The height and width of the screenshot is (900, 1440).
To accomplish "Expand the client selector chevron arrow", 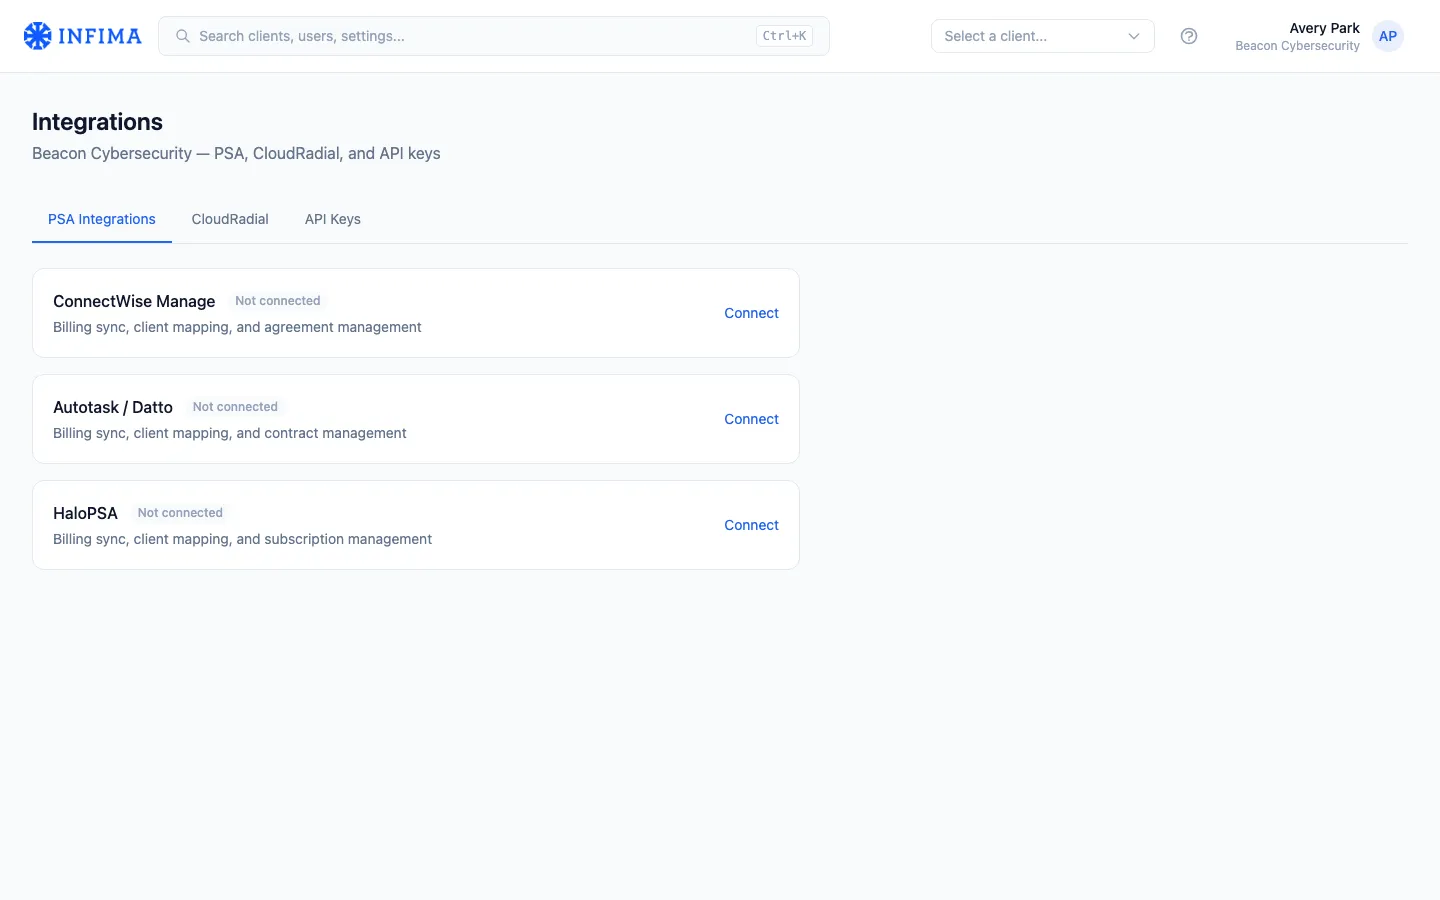I will [1134, 36].
